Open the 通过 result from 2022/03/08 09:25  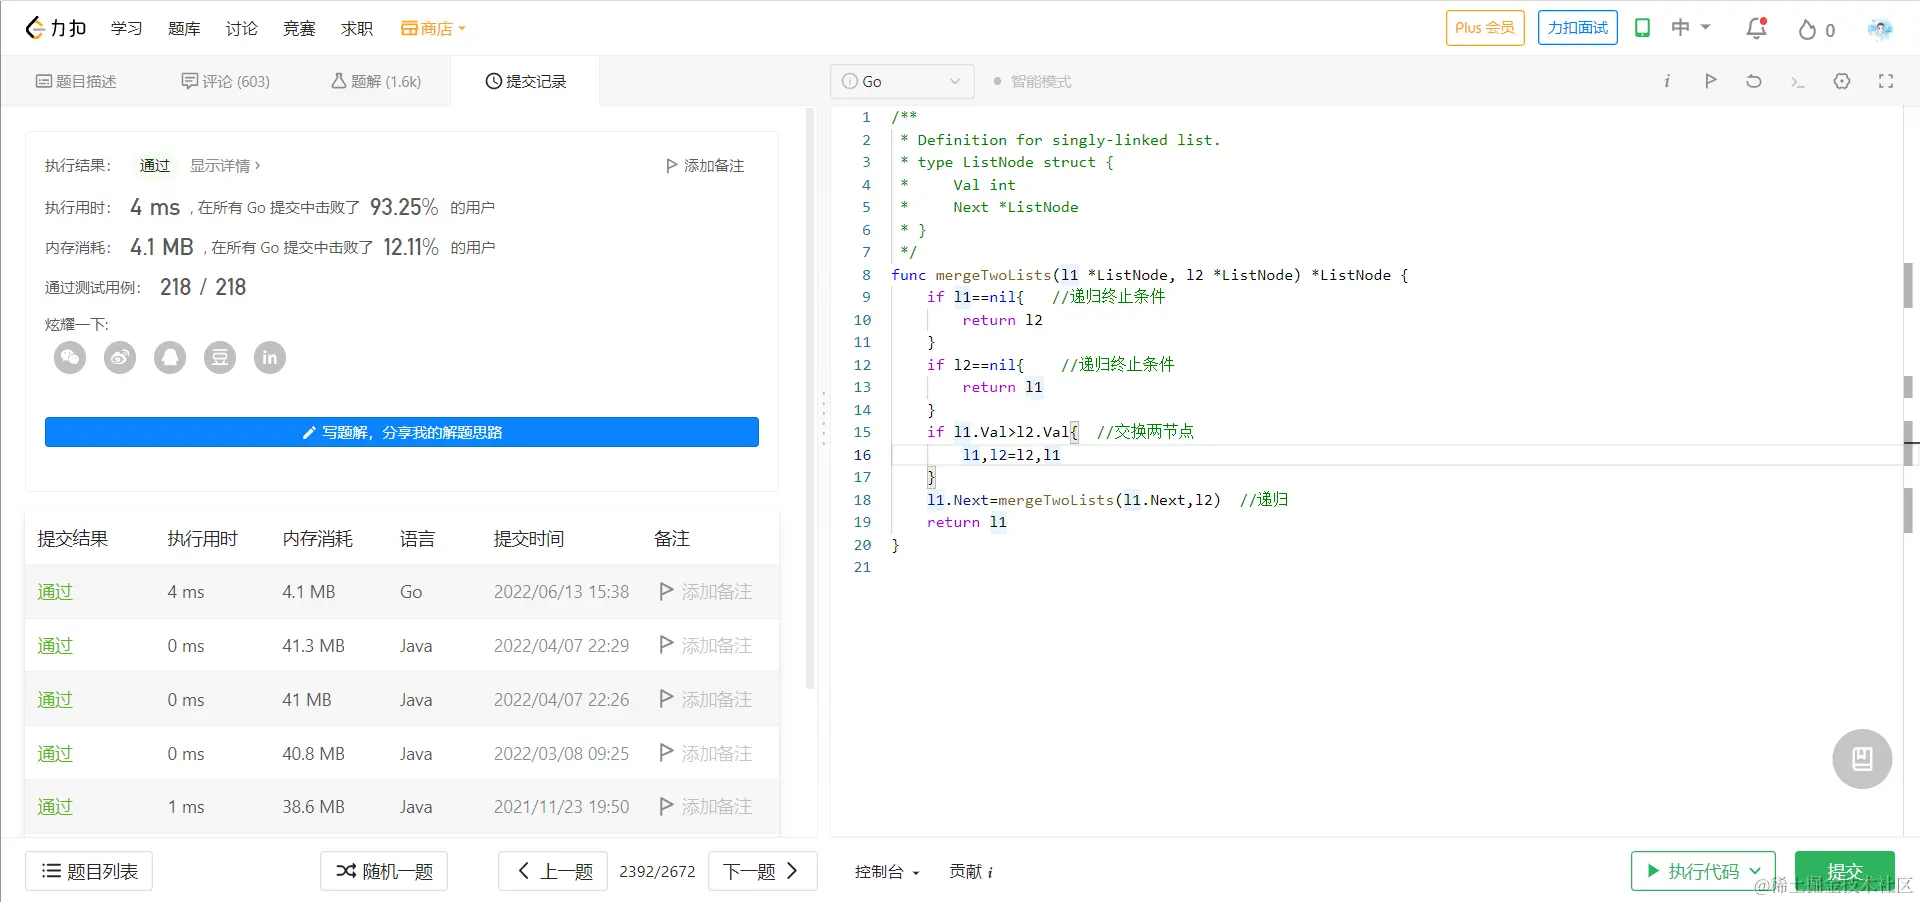pos(55,754)
